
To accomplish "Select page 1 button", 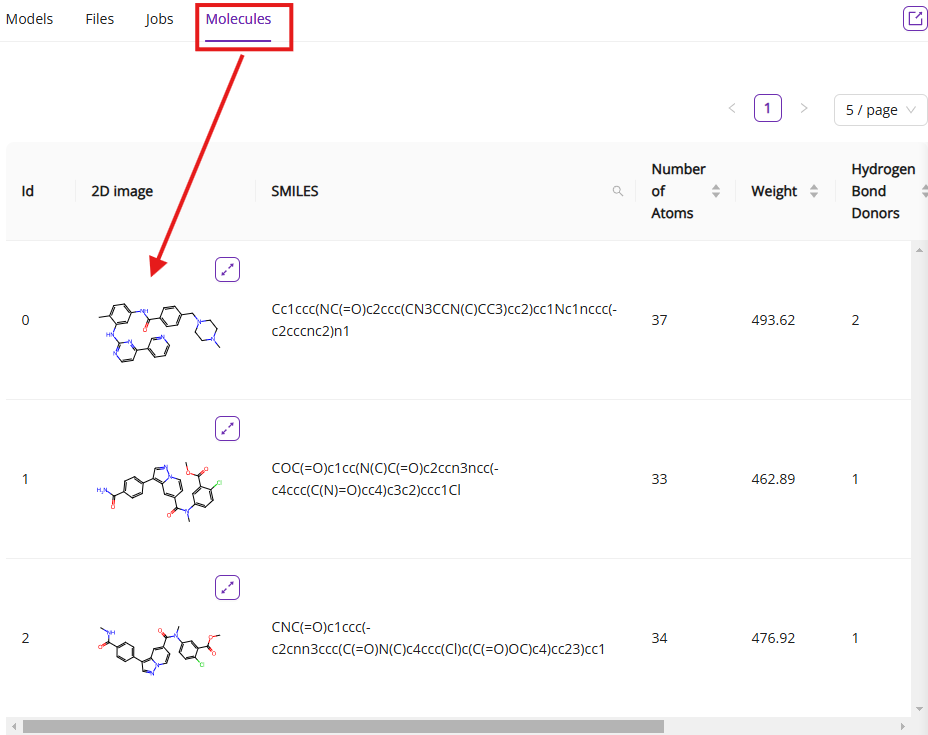I will (768, 109).
